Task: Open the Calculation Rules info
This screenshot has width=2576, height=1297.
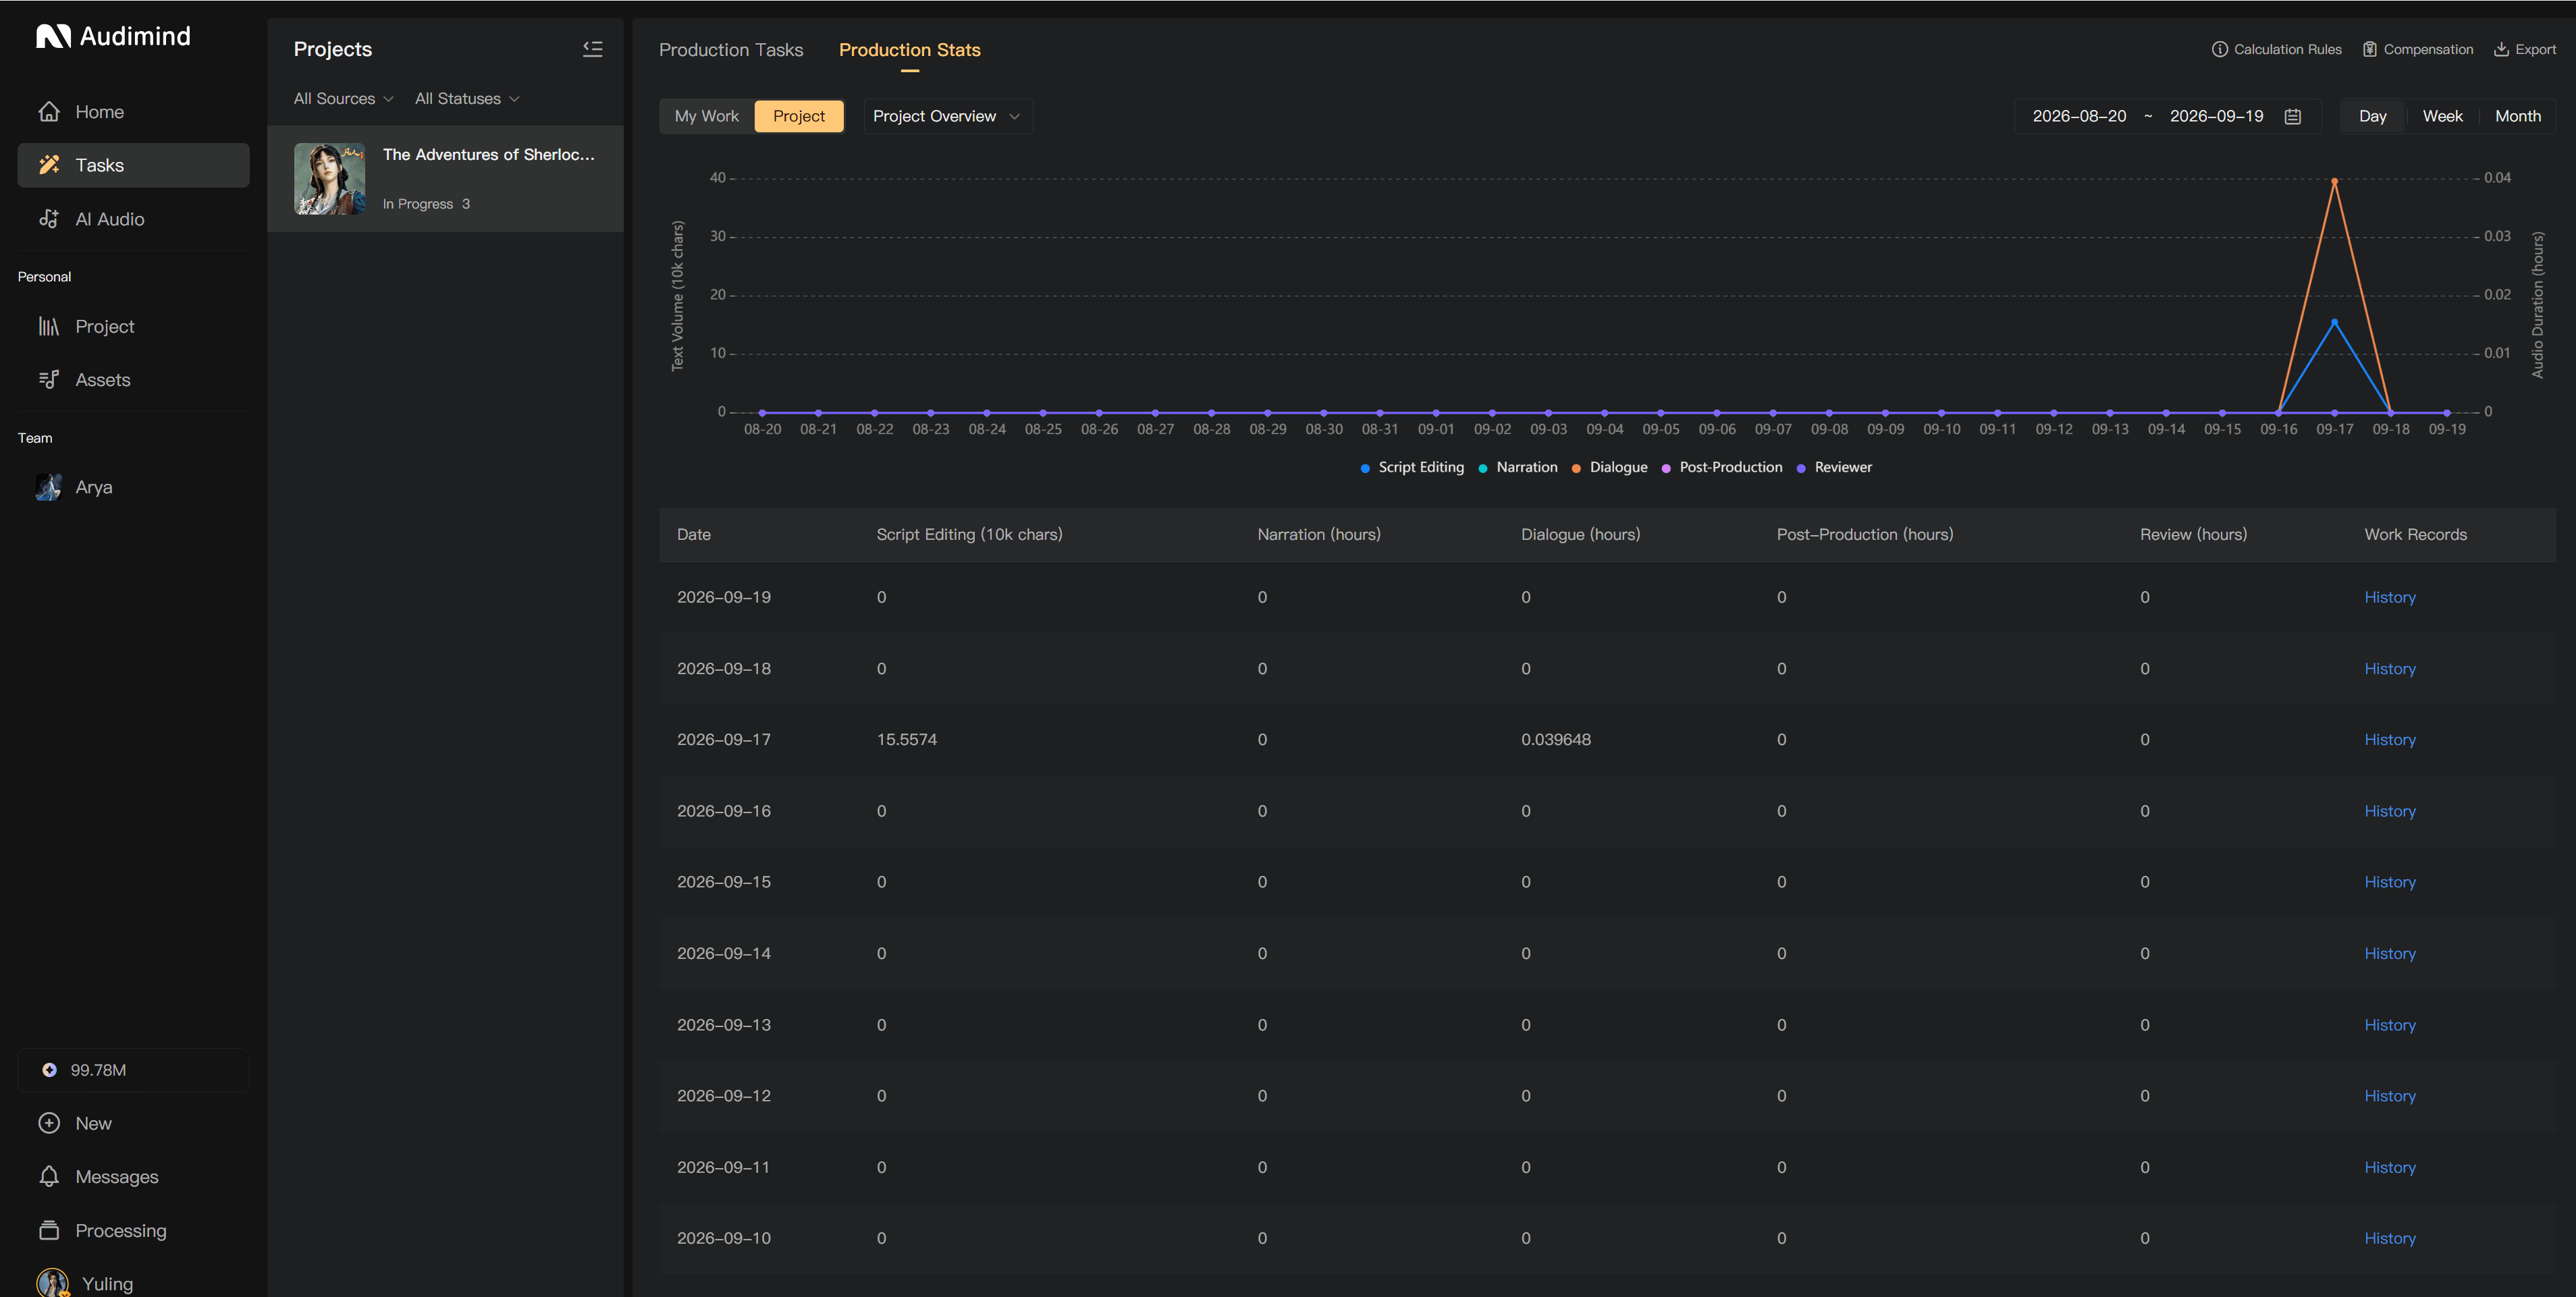Action: pos(2277,49)
